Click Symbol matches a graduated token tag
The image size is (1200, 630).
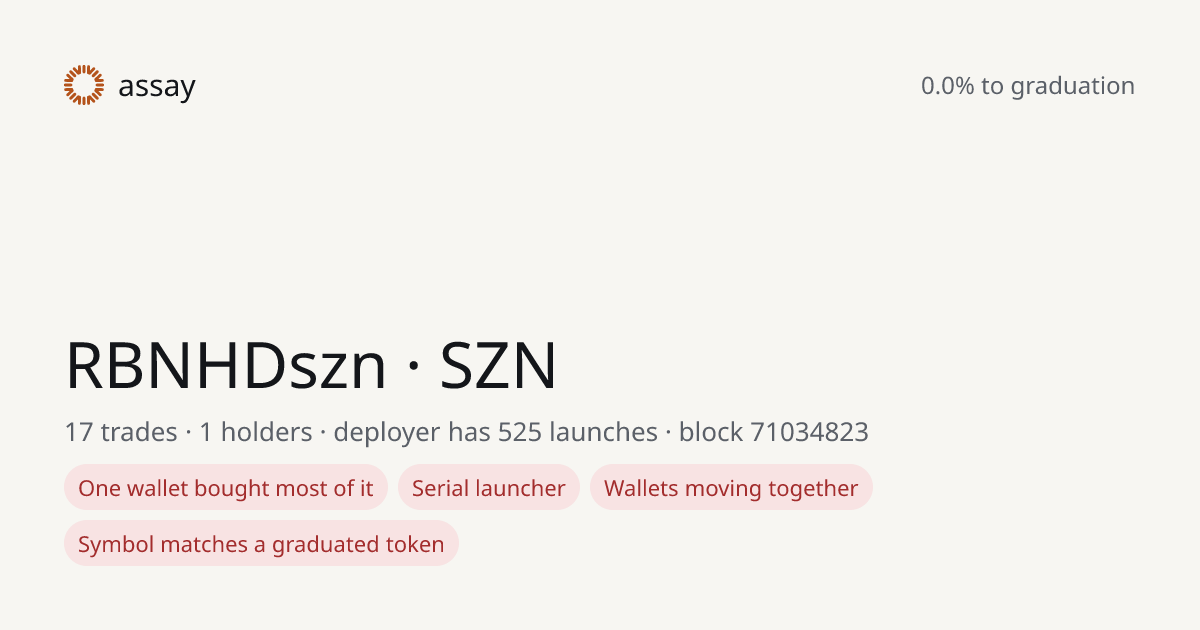261,544
